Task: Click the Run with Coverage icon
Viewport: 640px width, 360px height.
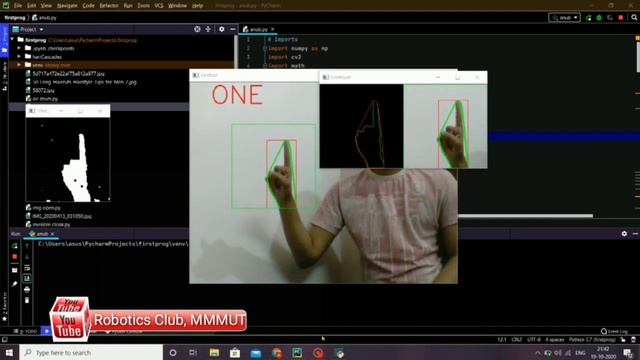Action: coord(610,18)
